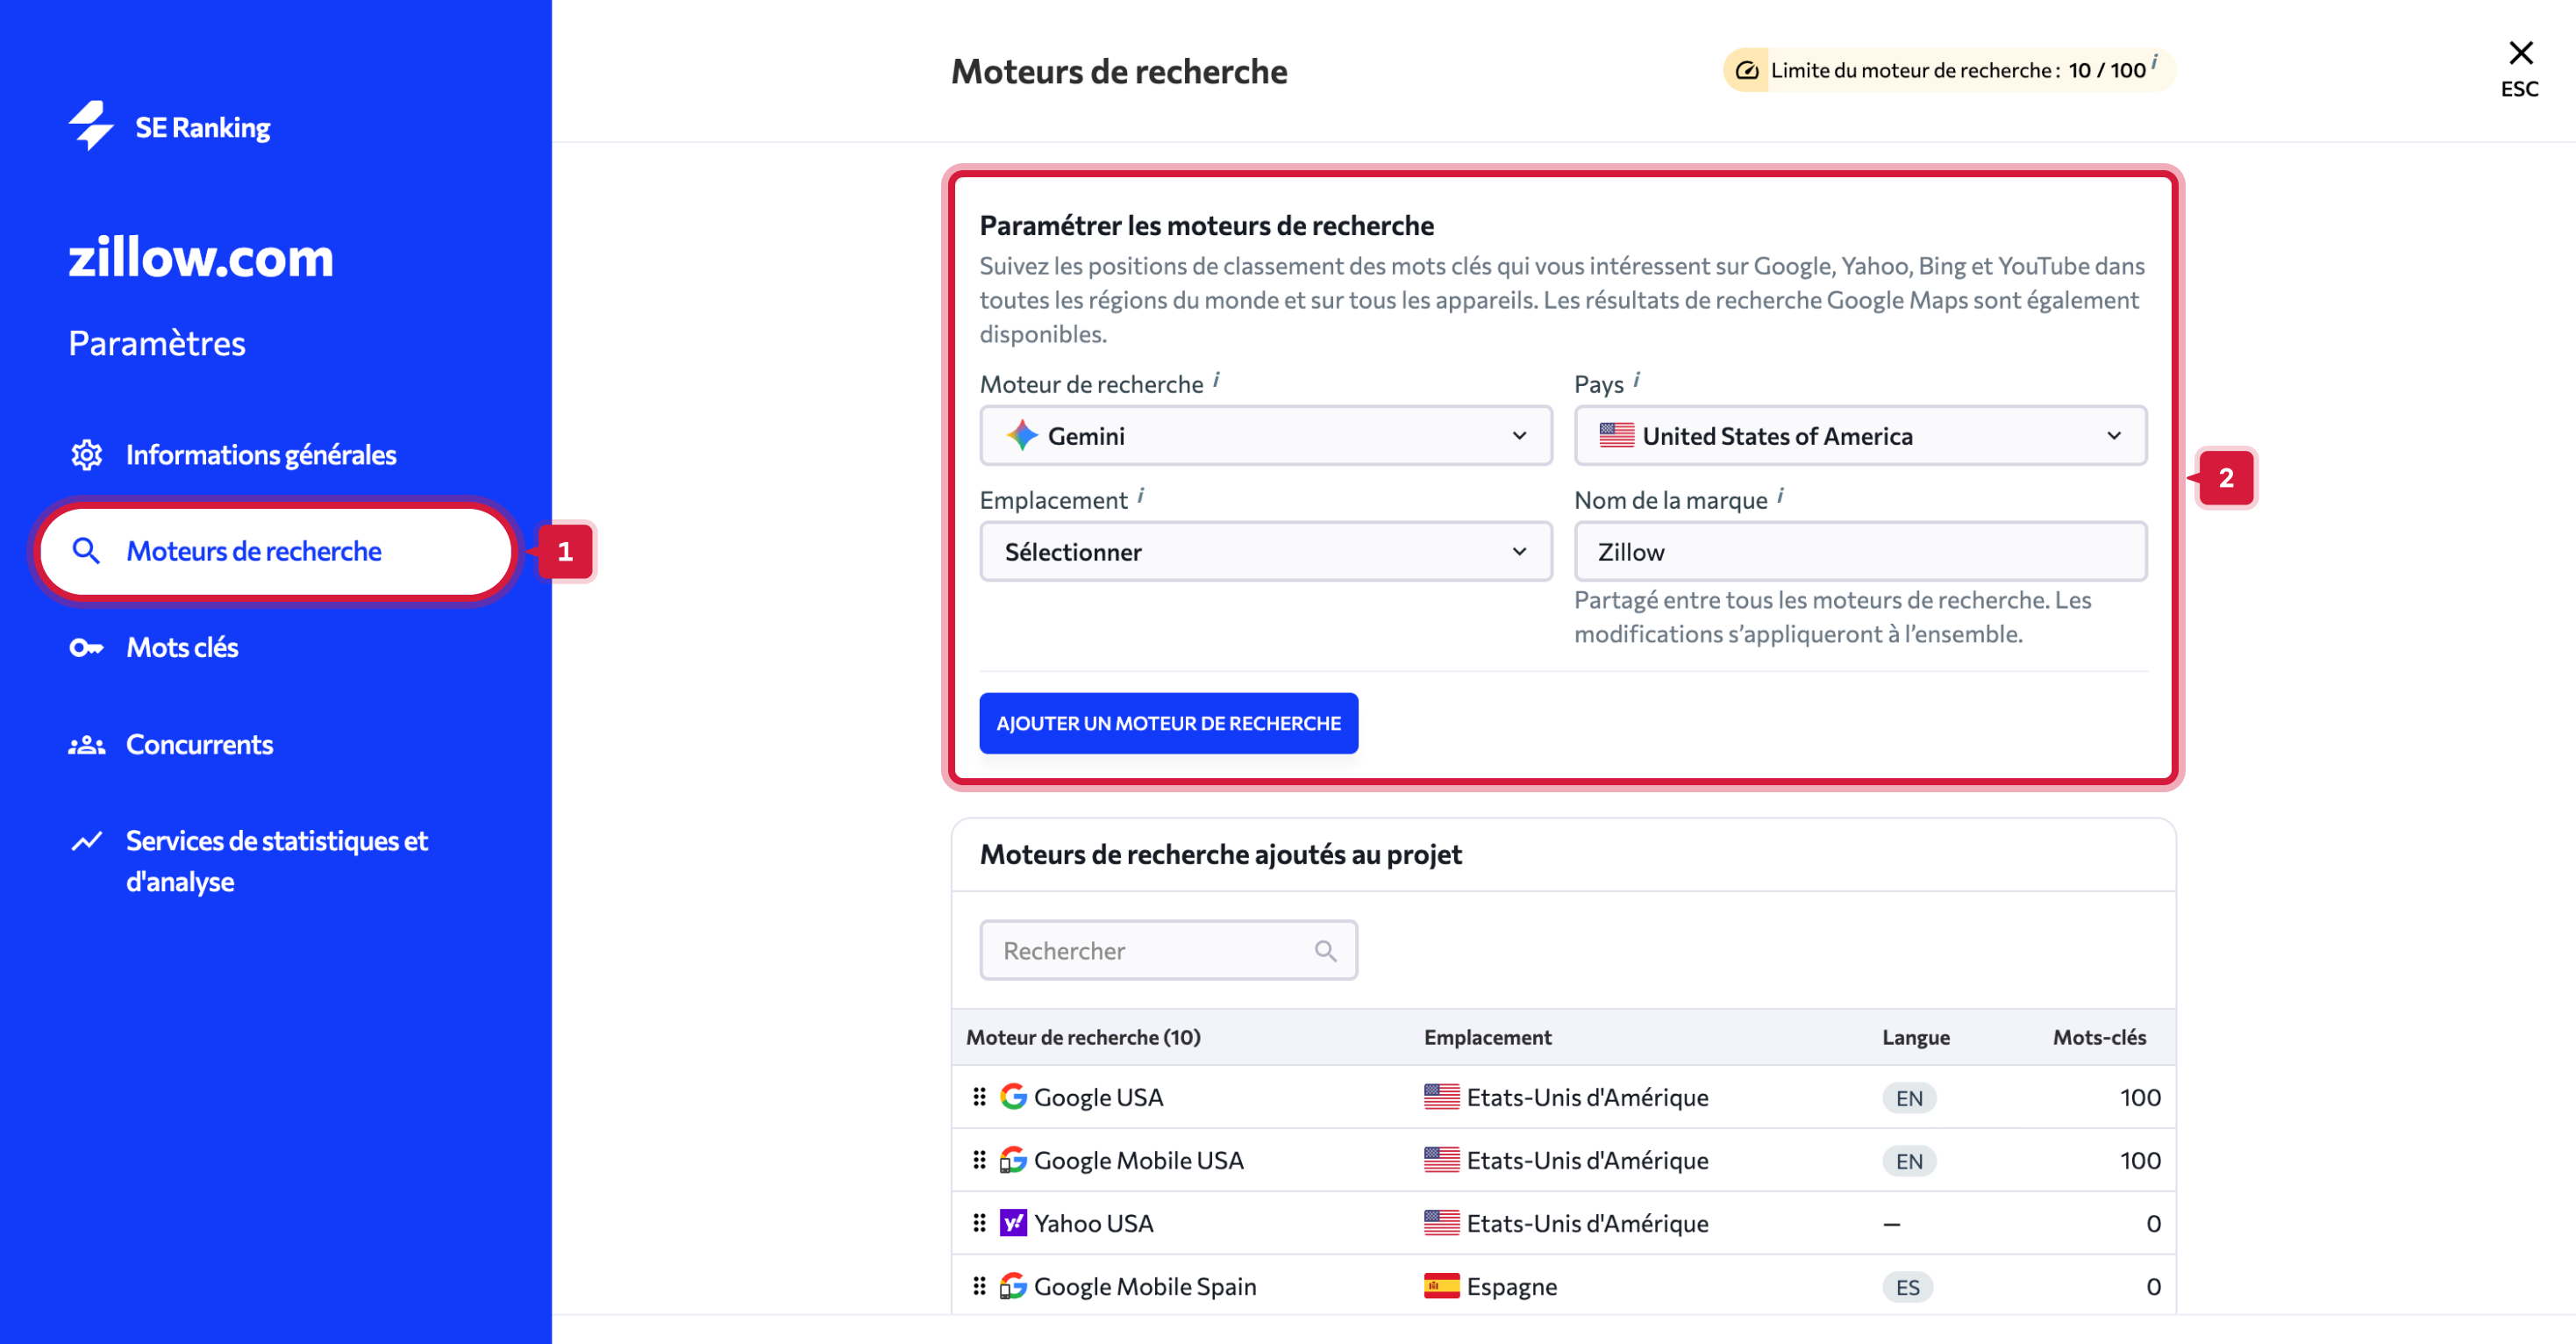Open the Concurrents menu item
Viewport: 2576px width, 1344px height.
pos(199,744)
